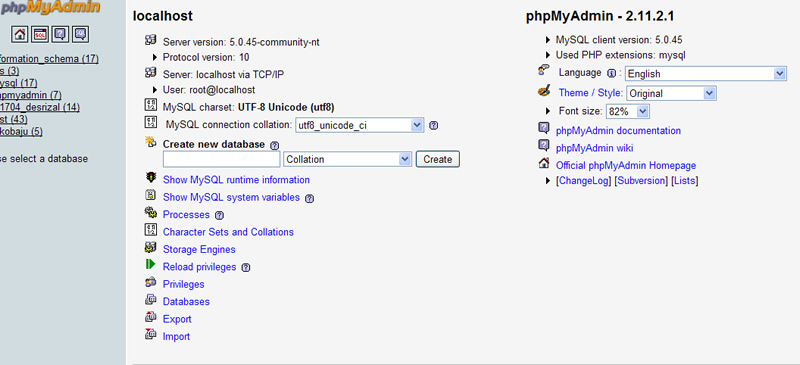Click the Storage Engines icon

tap(151, 247)
